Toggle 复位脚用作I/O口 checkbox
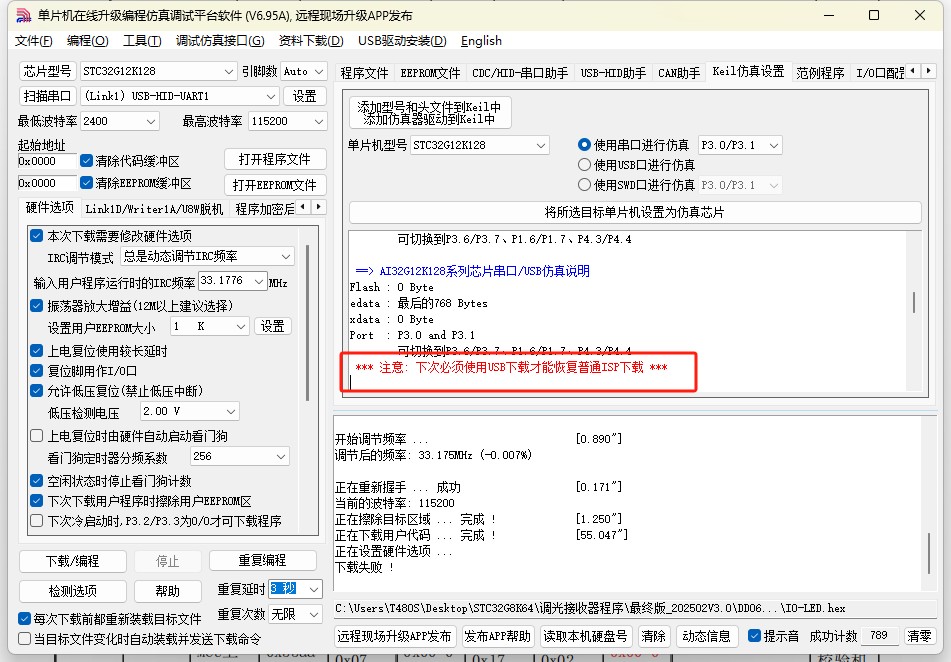 (36, 371)
